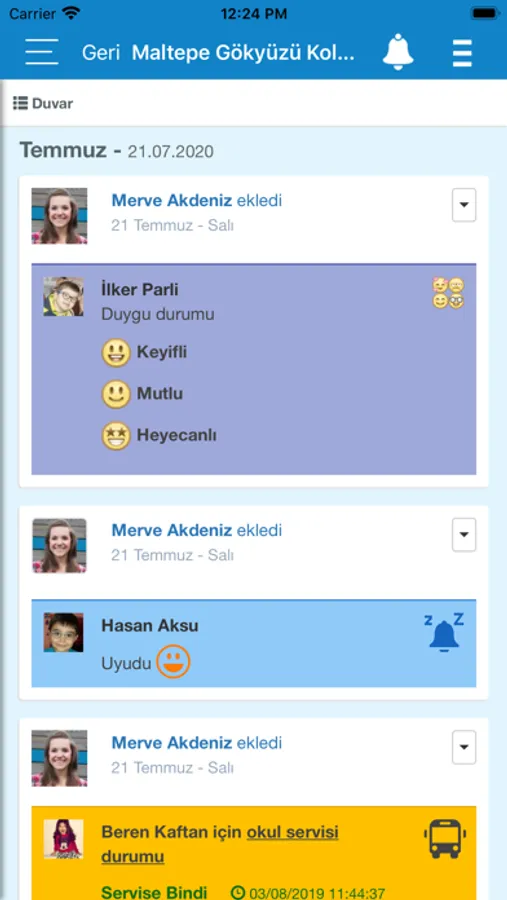Expand dropdown on school bus status post
Screen dimensions: 507x900
coord(464,747)
